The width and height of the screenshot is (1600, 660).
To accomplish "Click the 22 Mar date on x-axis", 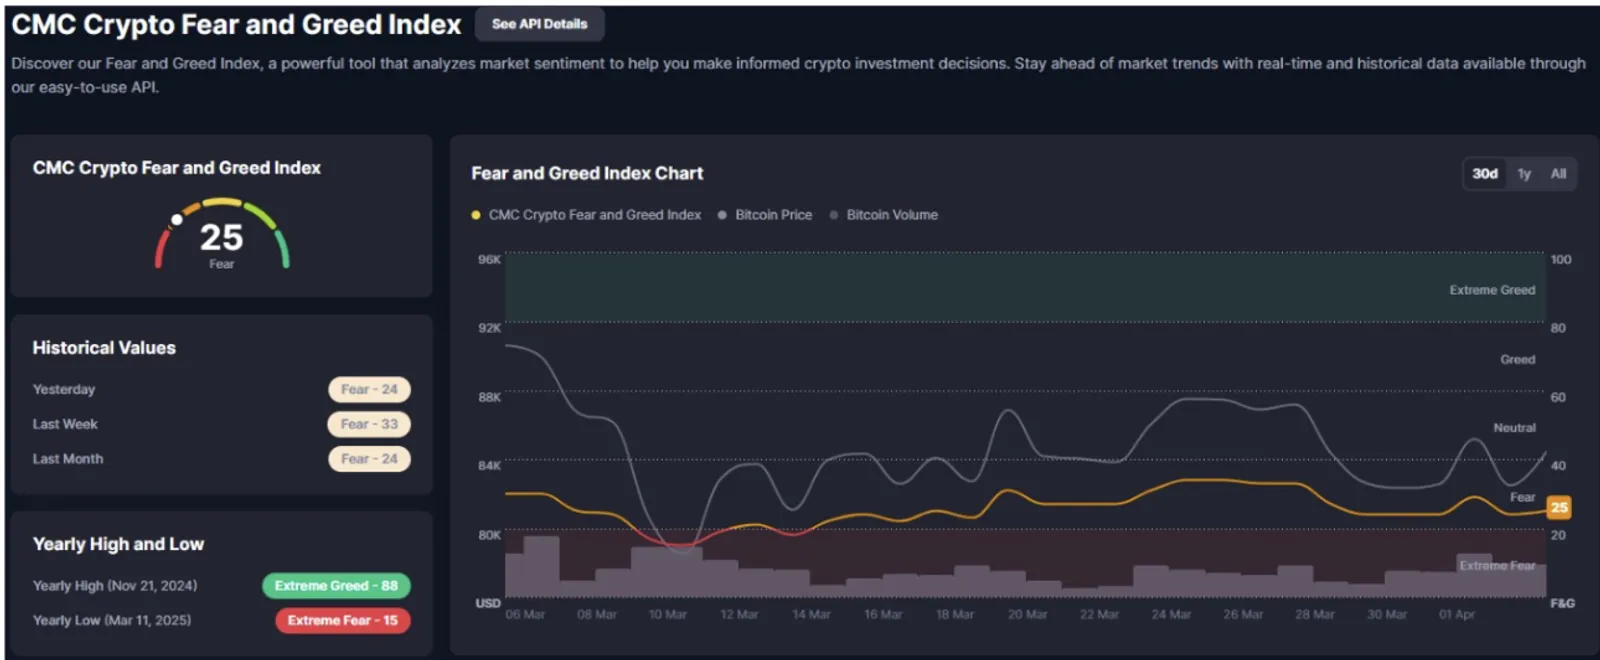I will tap(1099, 615).
